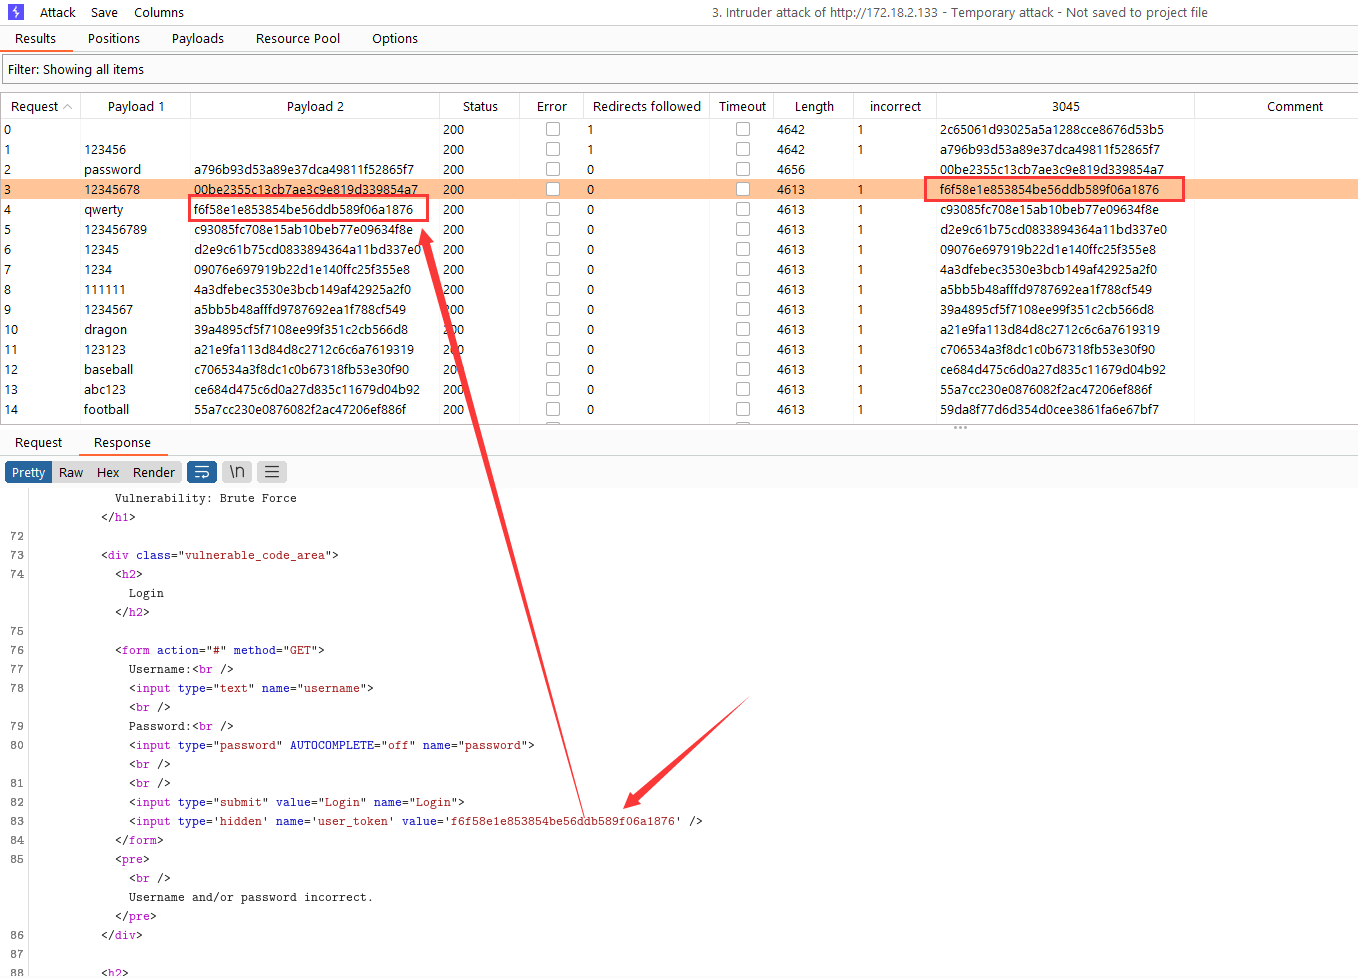Open the Attack menu
This screenshot has width=1358, height=978.
click(x=58, y=13)
